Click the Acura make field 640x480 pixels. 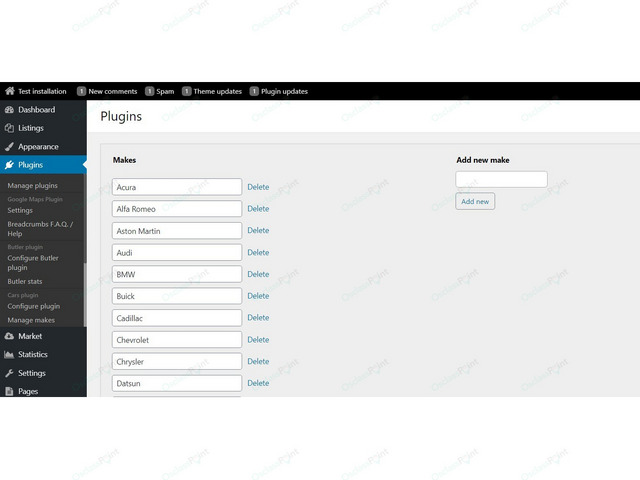[177, 187]
